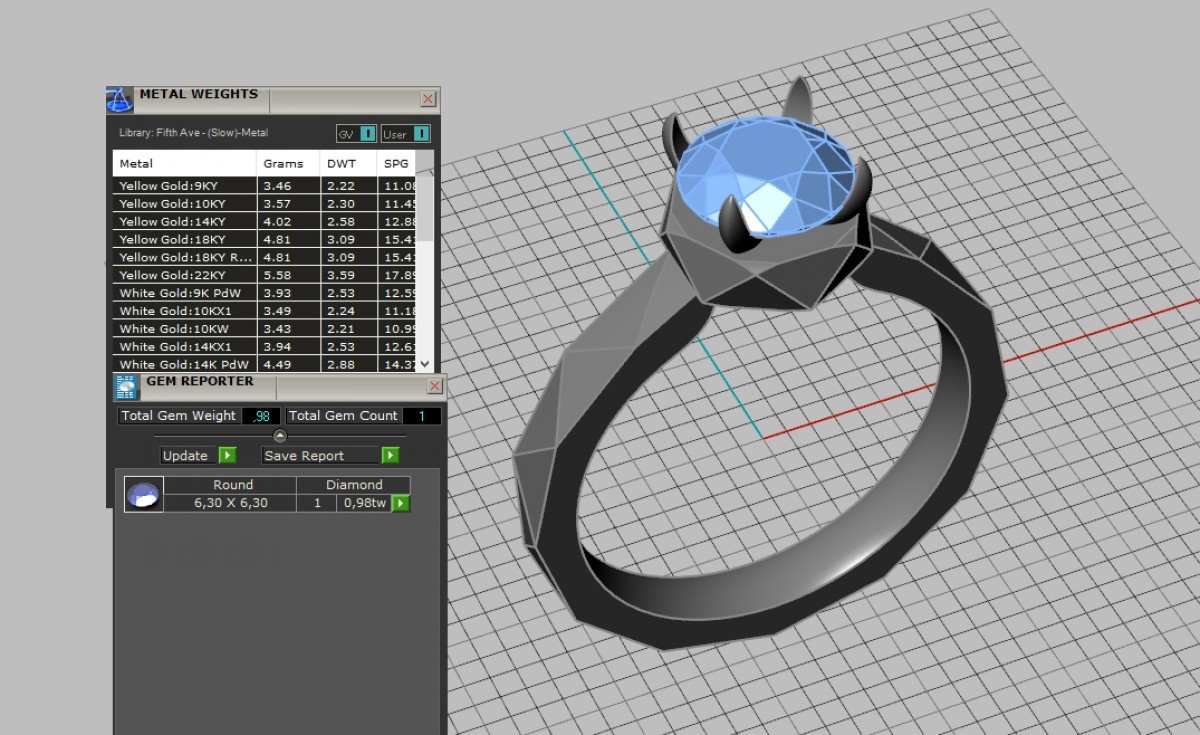
Task: Toggle the User library switch
Action: 421,134
